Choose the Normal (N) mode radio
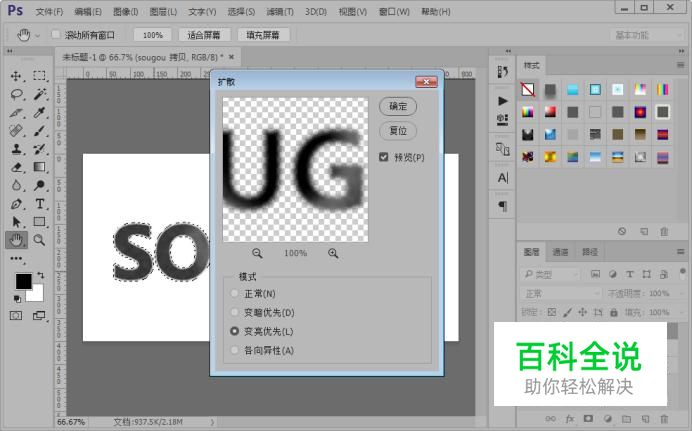 234,293
